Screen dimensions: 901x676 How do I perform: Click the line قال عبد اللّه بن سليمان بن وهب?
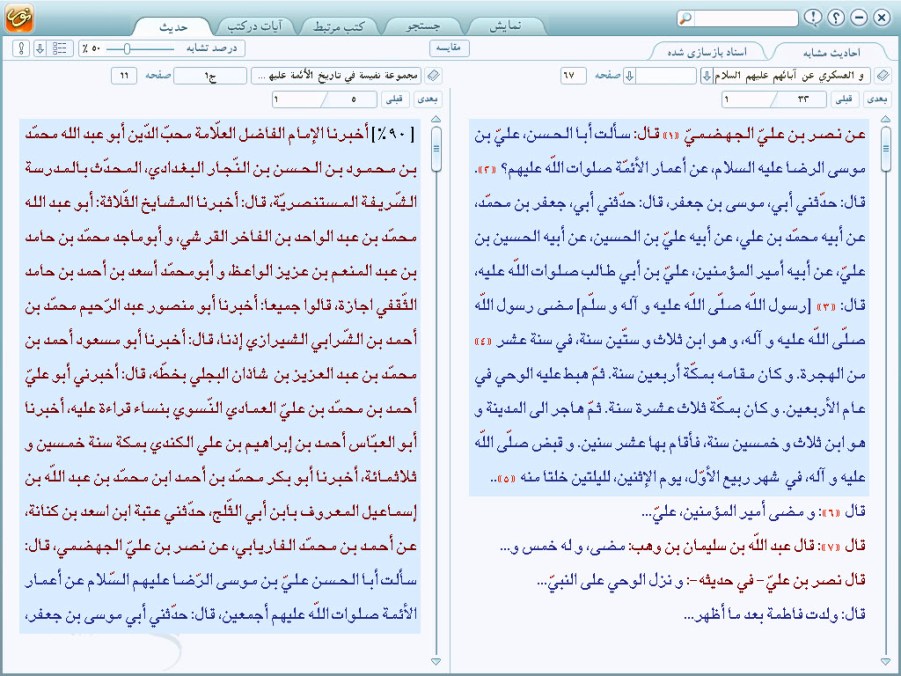click(x=683, y=547)
